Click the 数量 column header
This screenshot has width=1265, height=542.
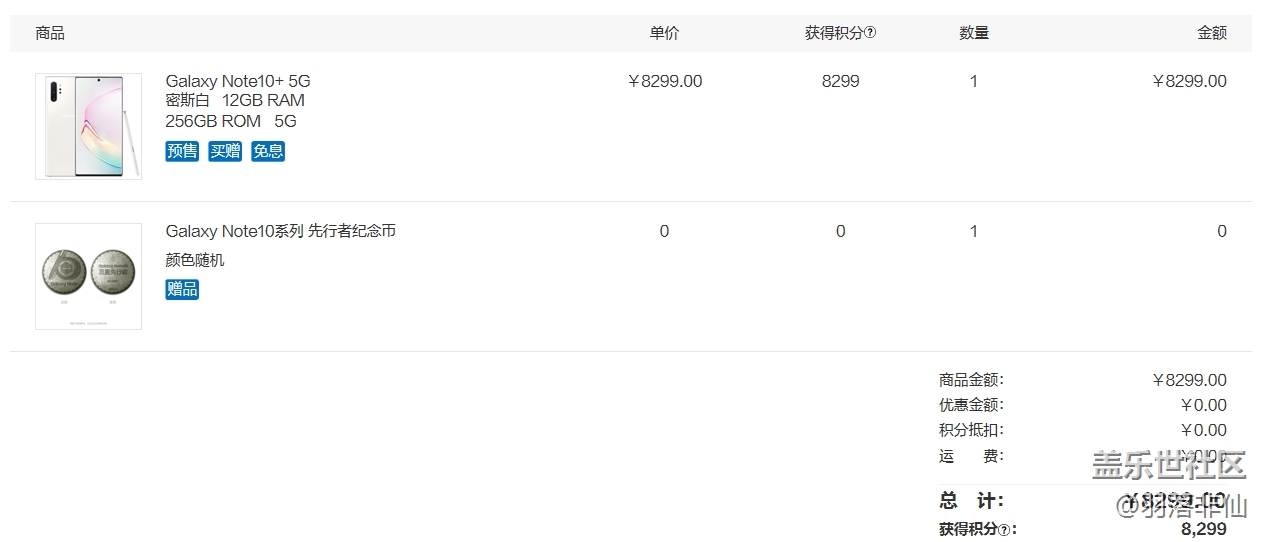click(974, 33)
